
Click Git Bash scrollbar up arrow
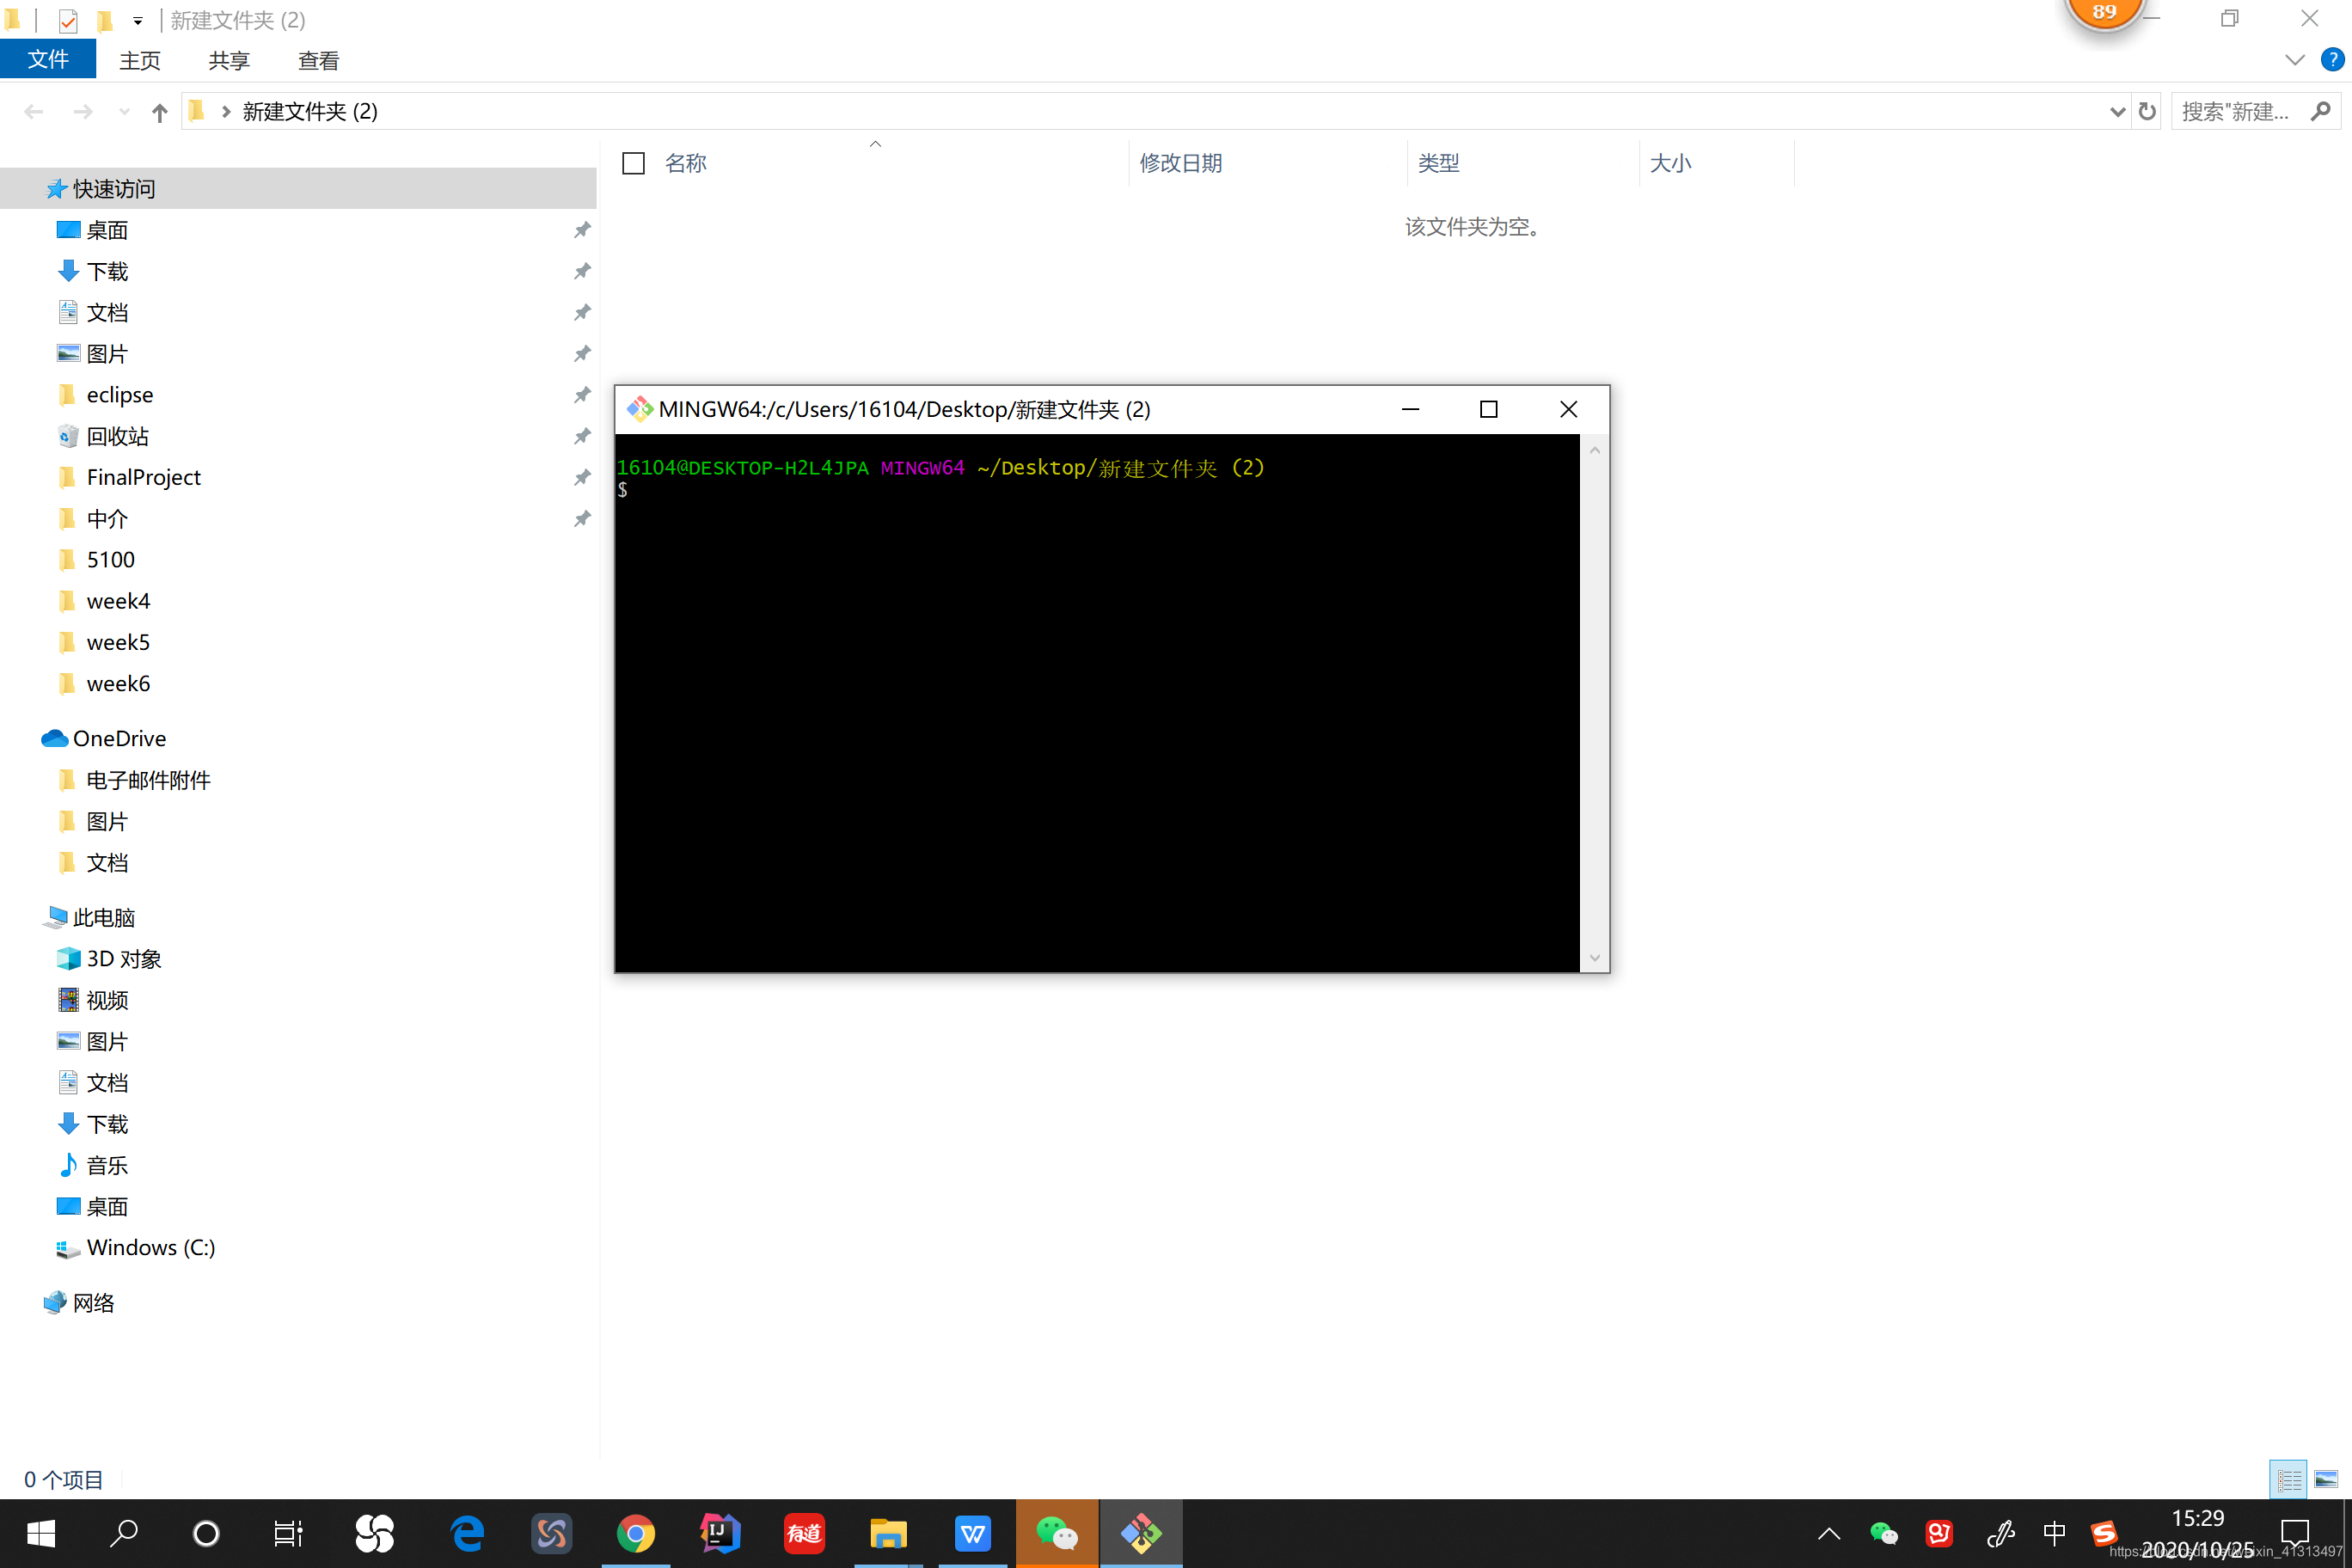[x=1595, y=450]
